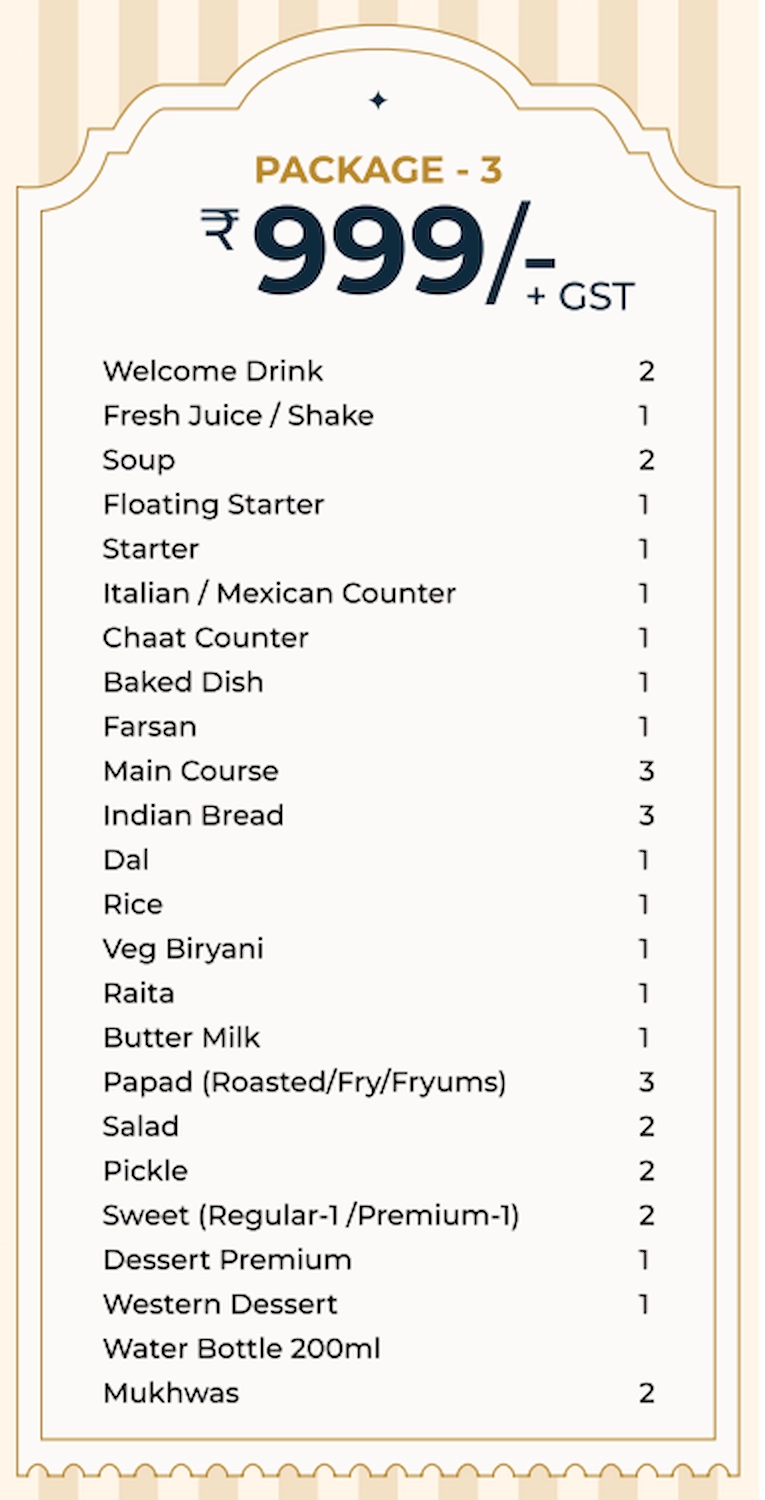Select the Mukhwas row

coord(378,1393)
